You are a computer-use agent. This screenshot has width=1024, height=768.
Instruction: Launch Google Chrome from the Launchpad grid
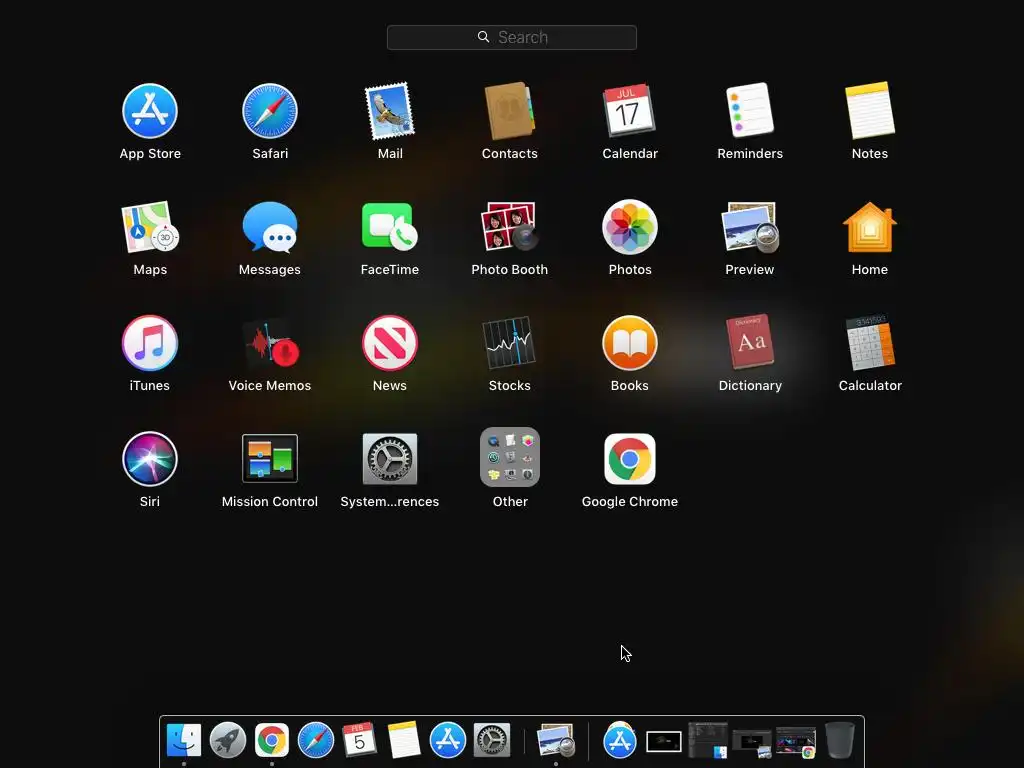[630, 459]
